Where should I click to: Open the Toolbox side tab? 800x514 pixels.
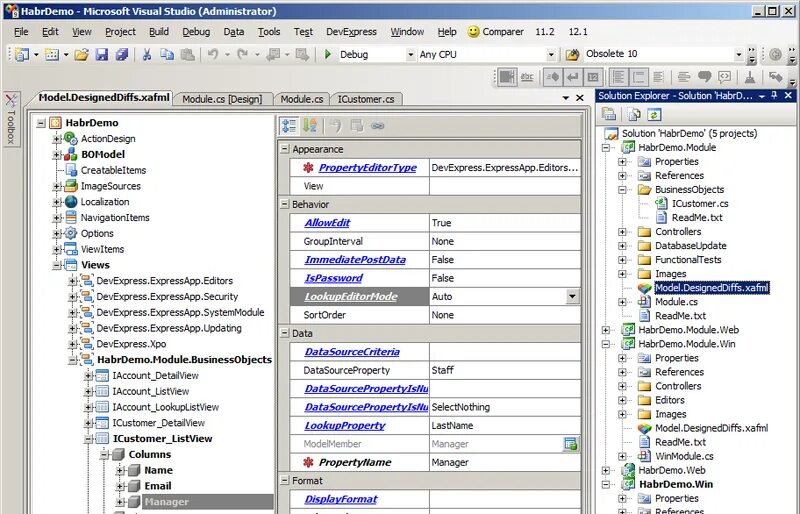coord(11,118)
